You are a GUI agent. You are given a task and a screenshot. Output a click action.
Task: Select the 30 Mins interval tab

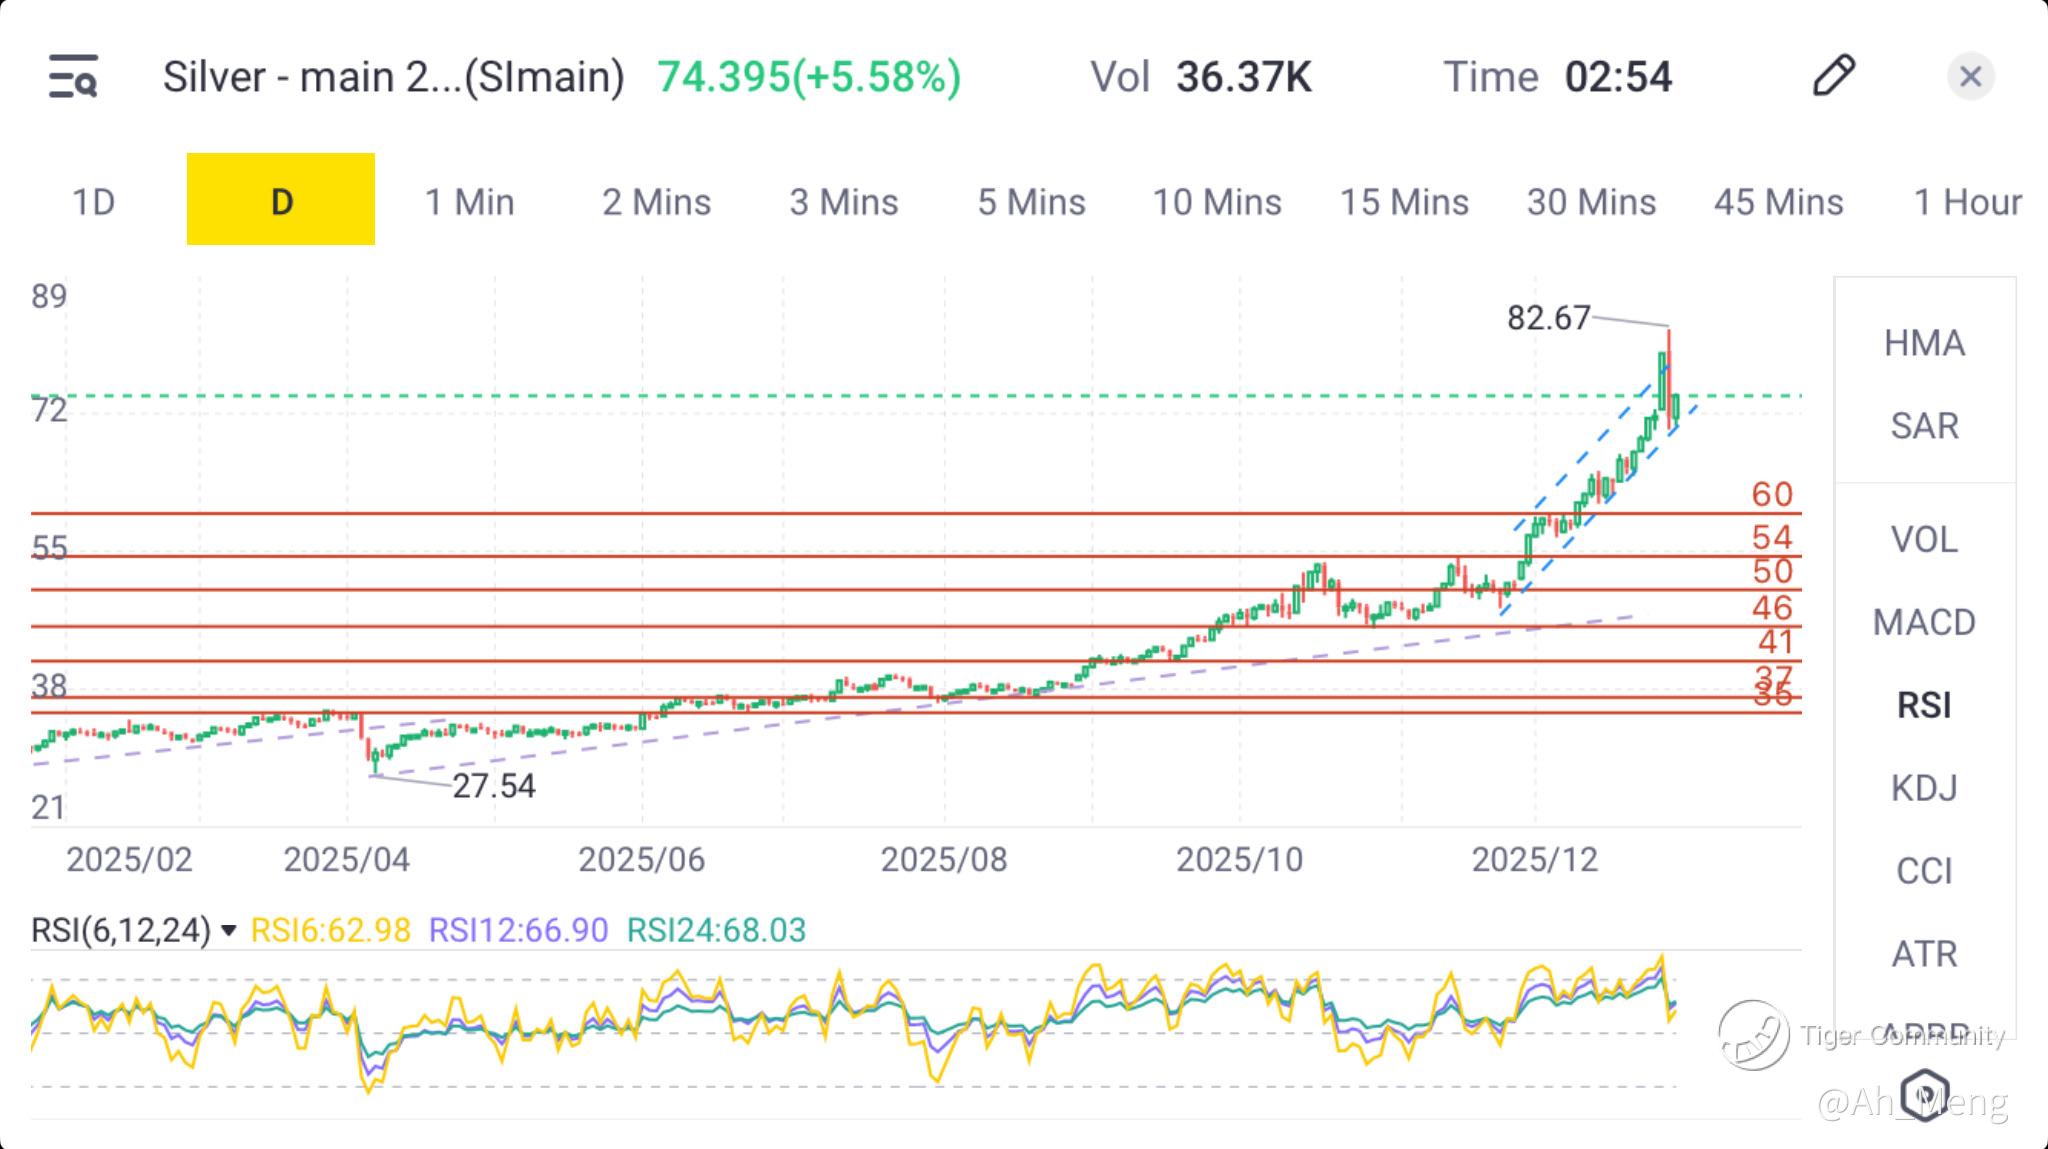(1591, 202)
